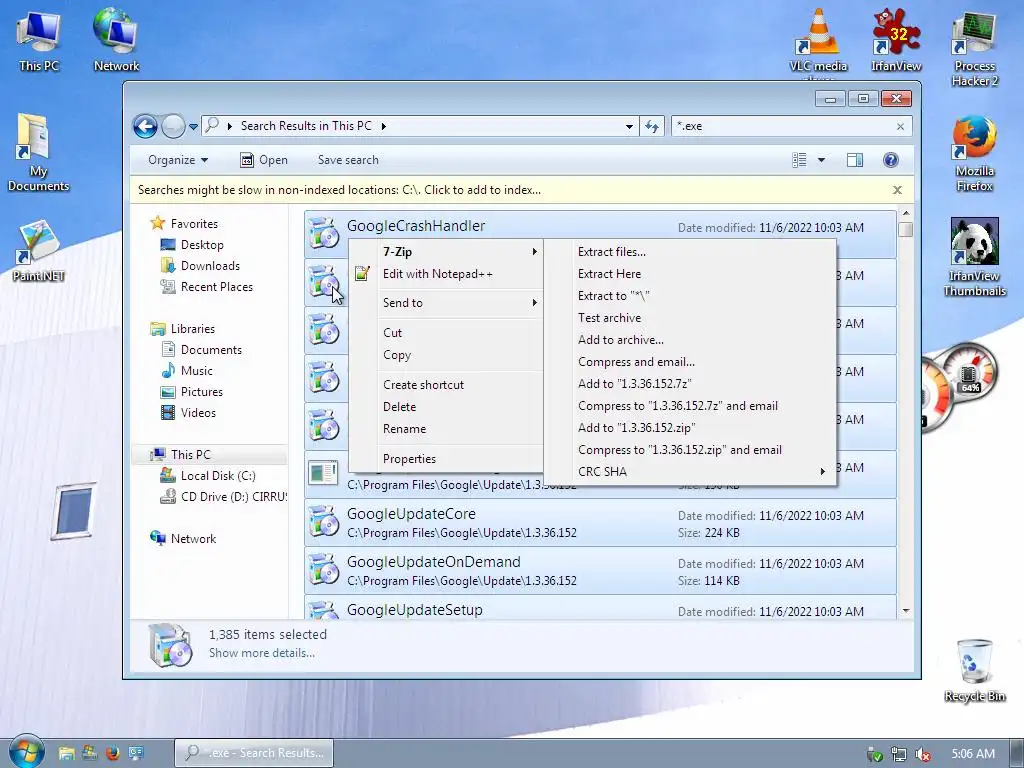
Task: Click arrow after Search Results in This PC
Action: 383,126
